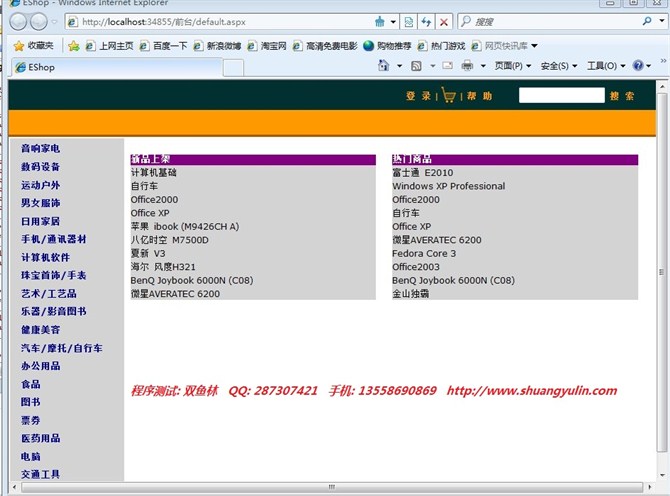Select the 汽车/摩托/自行车 category

coord(62,348)
